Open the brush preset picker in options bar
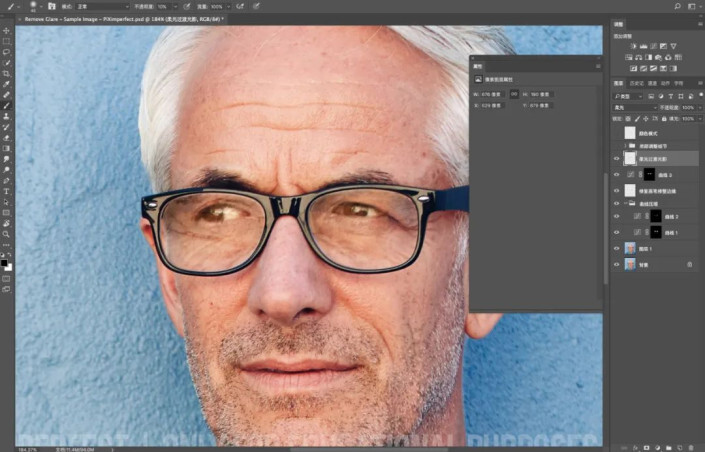 (33, 6)
